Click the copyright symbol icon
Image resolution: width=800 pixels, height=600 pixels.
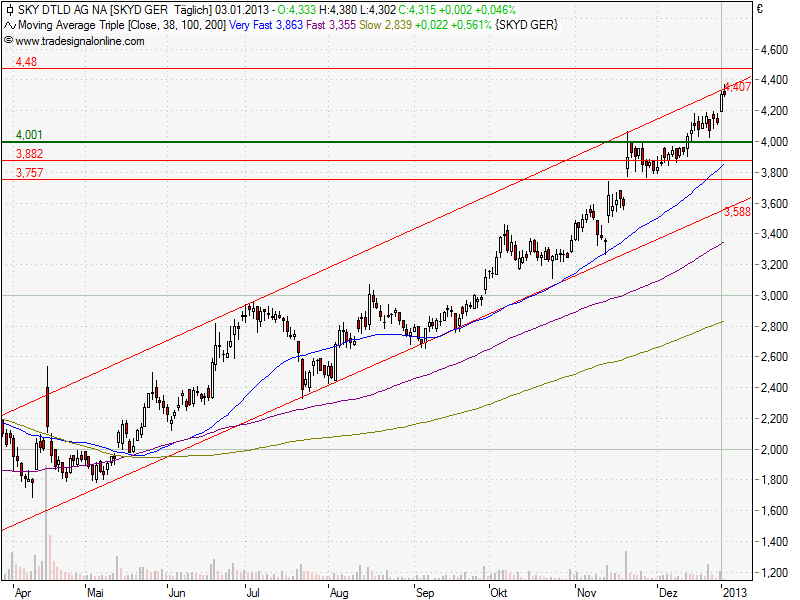(x=8, y=40)
